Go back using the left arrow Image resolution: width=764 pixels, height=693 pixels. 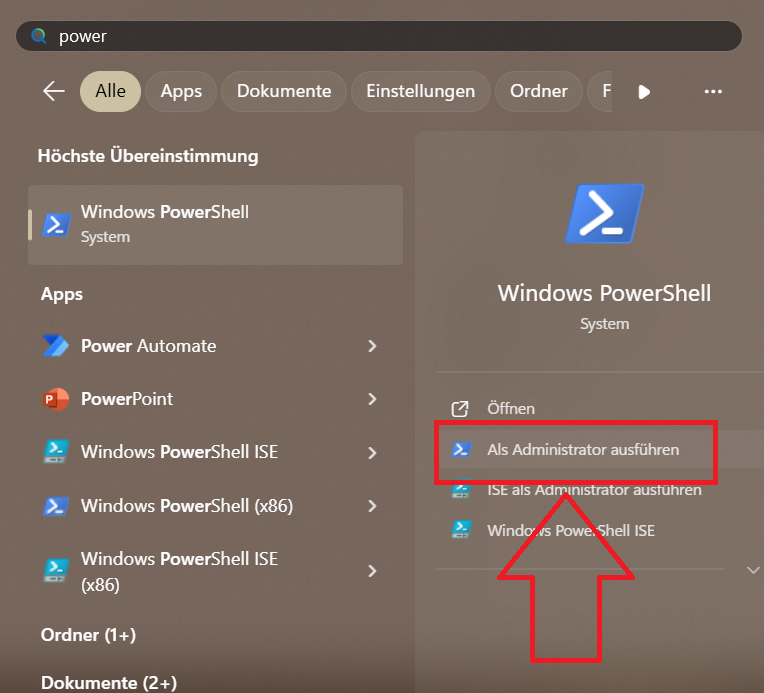(x=54, y=91)
